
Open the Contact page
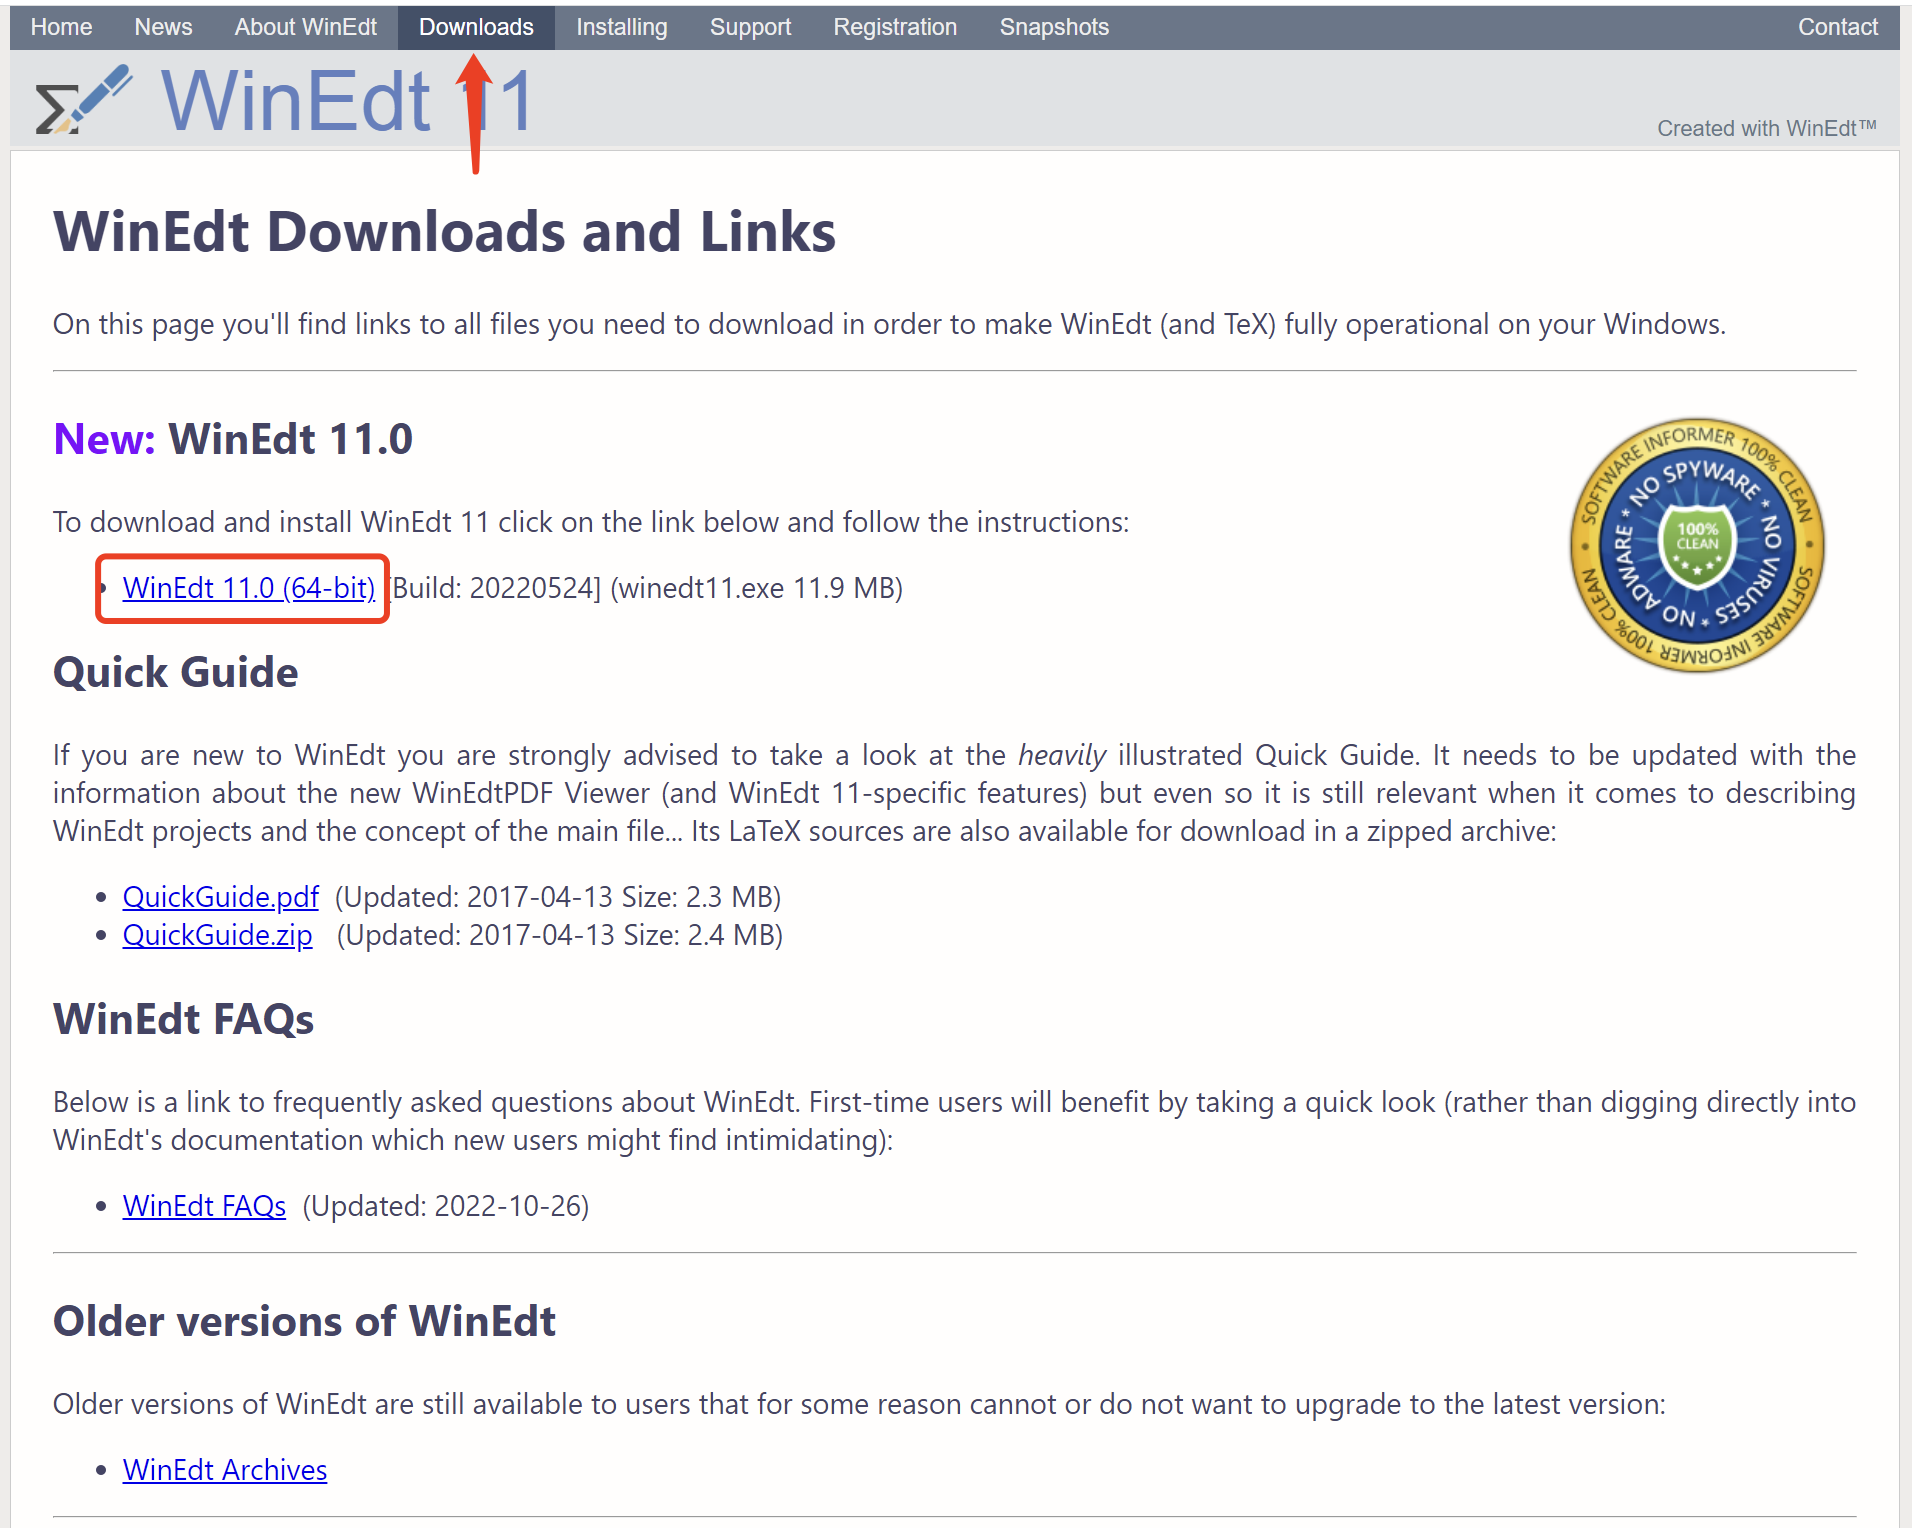tap(1837, 27)
